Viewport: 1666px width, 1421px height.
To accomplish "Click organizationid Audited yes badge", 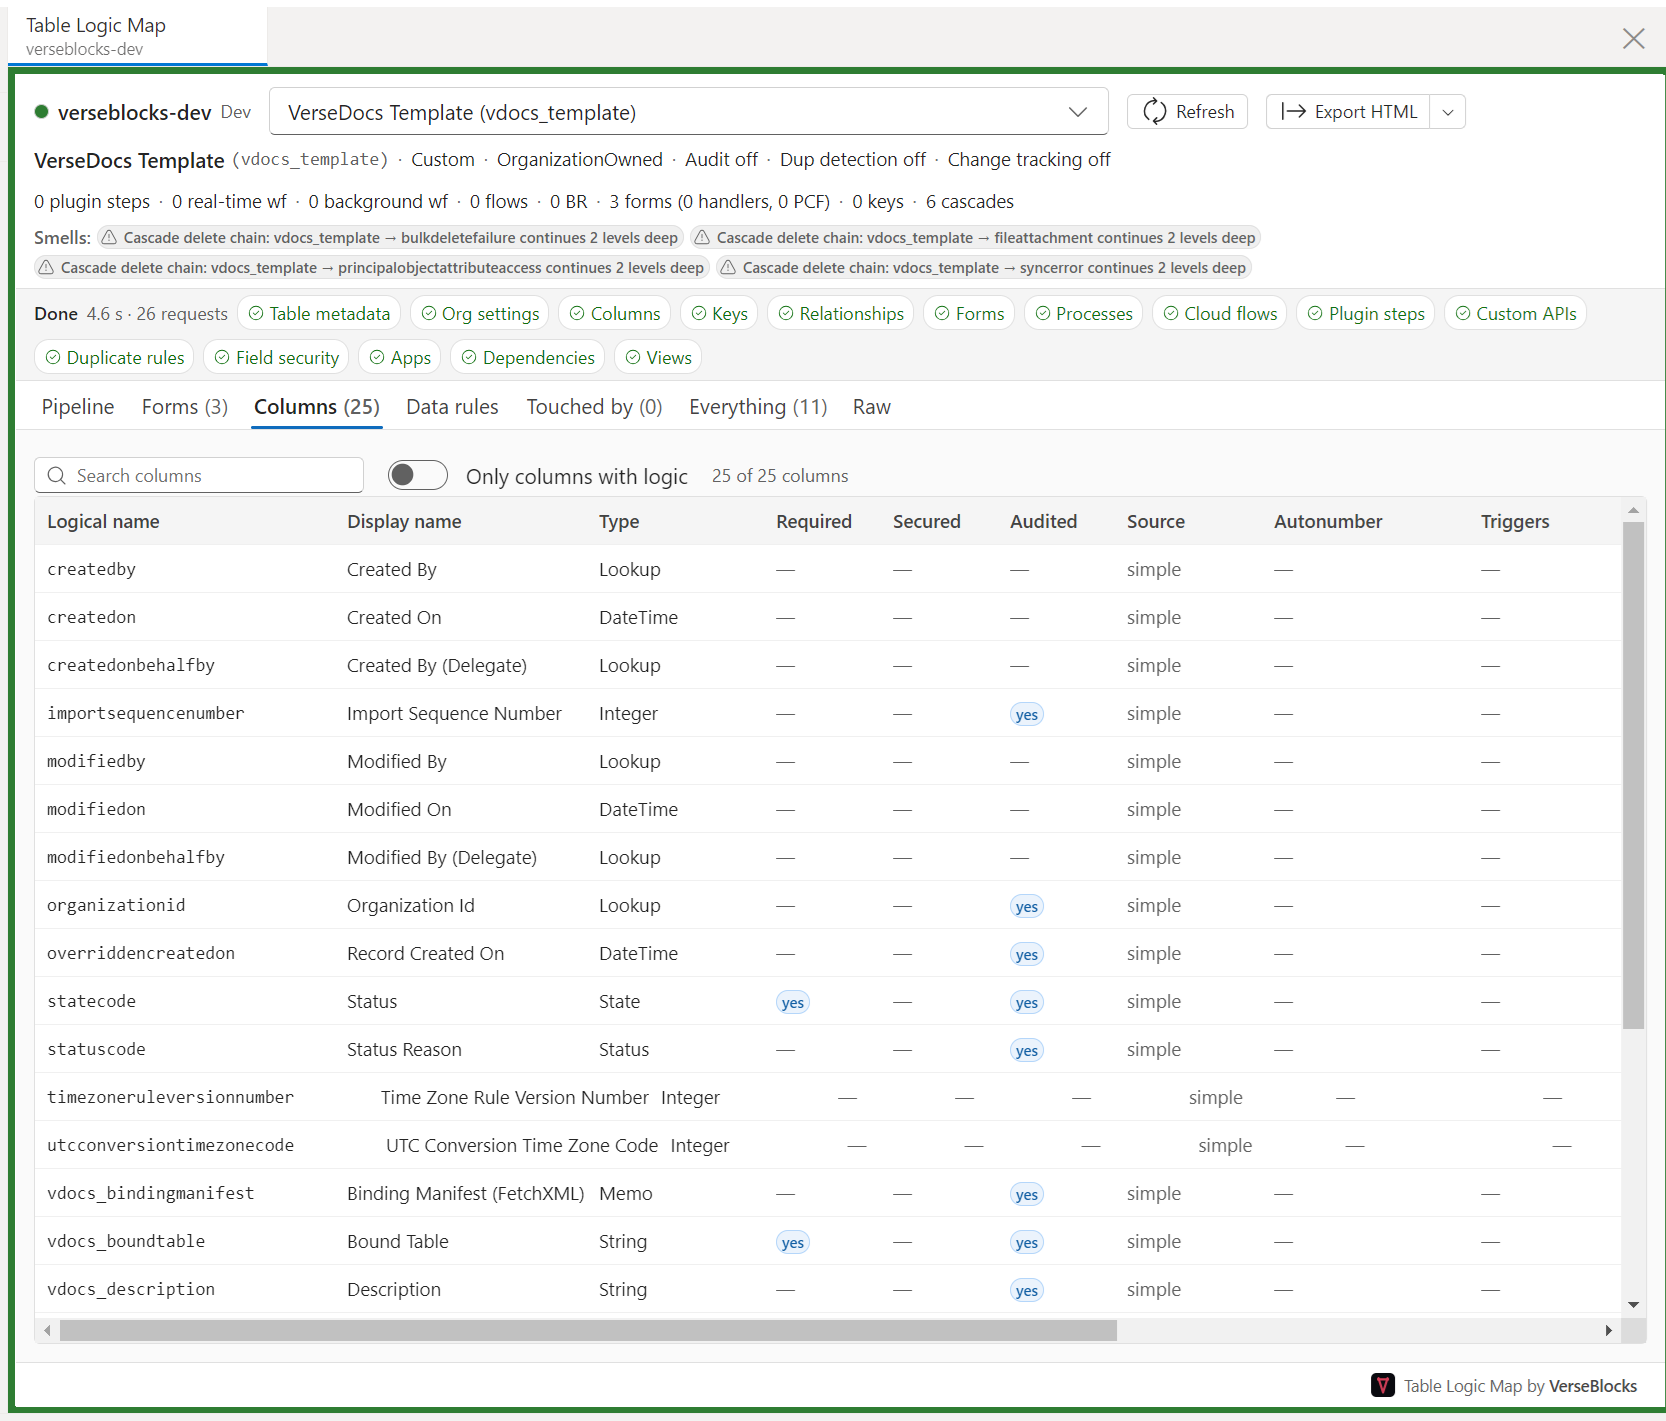I will [x=1027, y=906].
